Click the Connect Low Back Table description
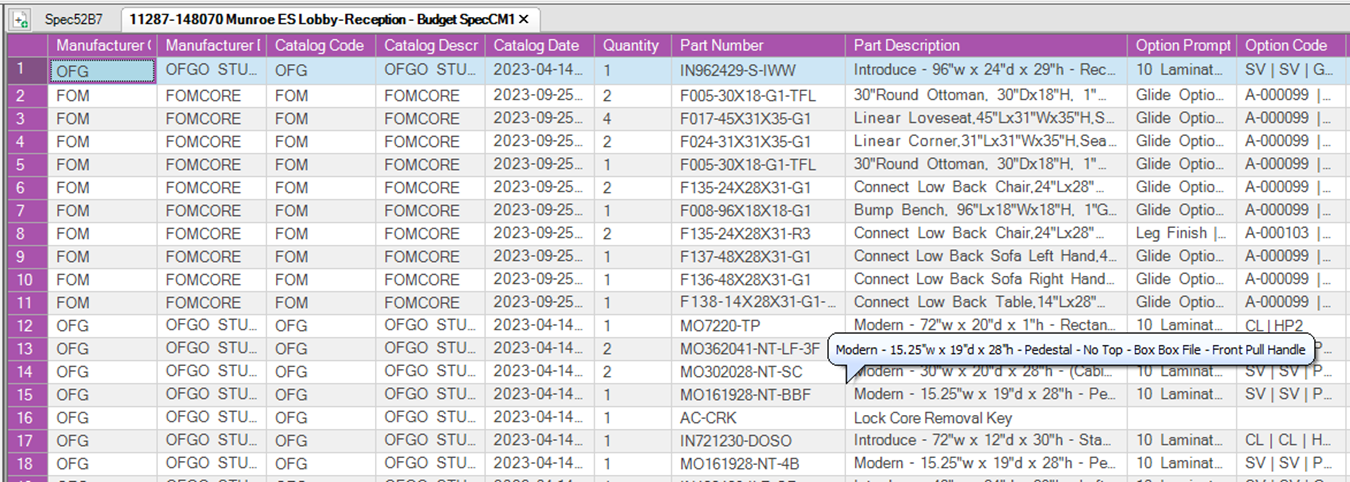 pos(986,302)
